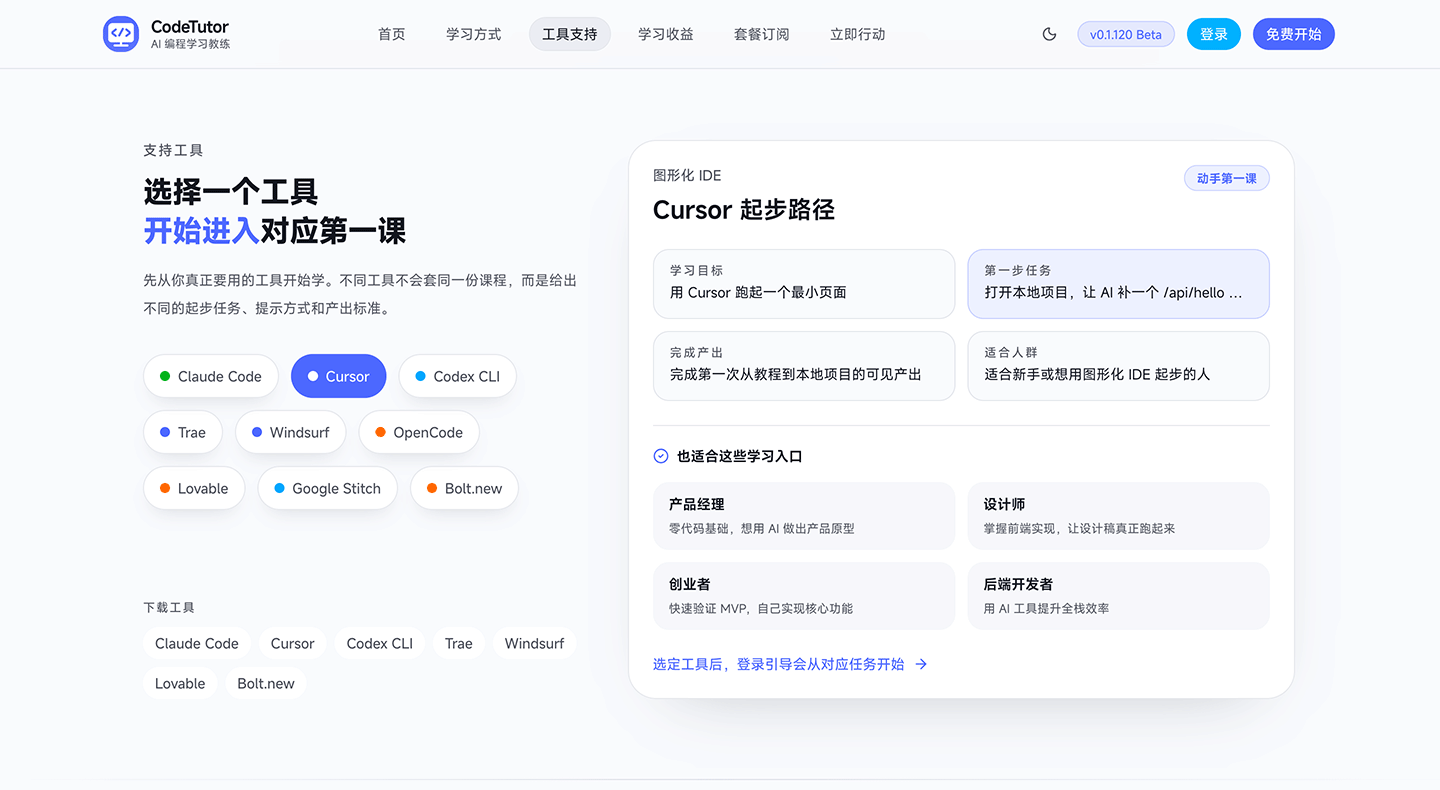This screenshot has height=790, width=1440.
Task: Open 学习方式 nav item
Action: [474, 34]
